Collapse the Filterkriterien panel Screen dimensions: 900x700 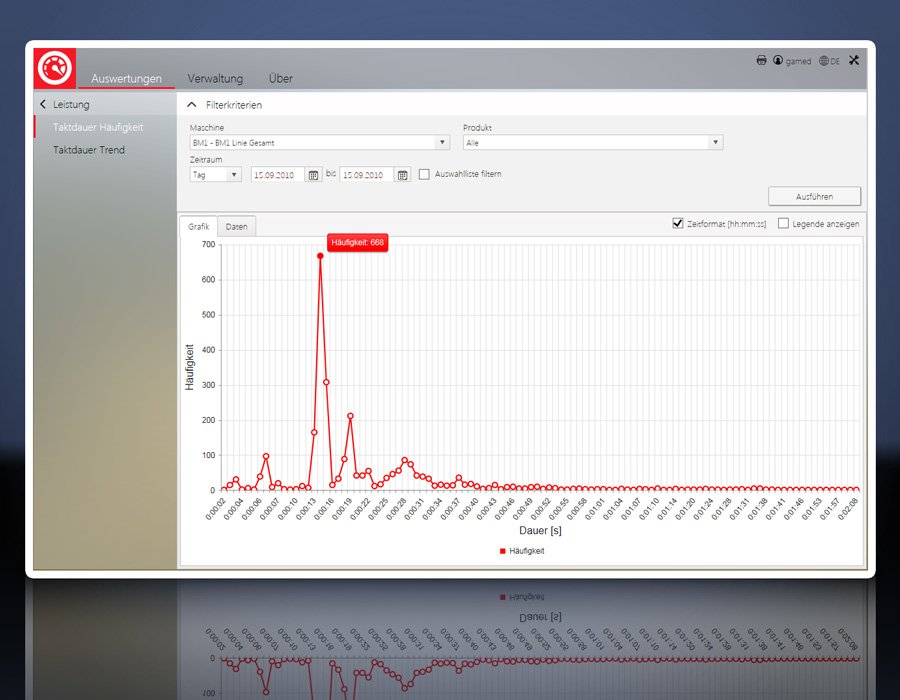coord(192,105)
